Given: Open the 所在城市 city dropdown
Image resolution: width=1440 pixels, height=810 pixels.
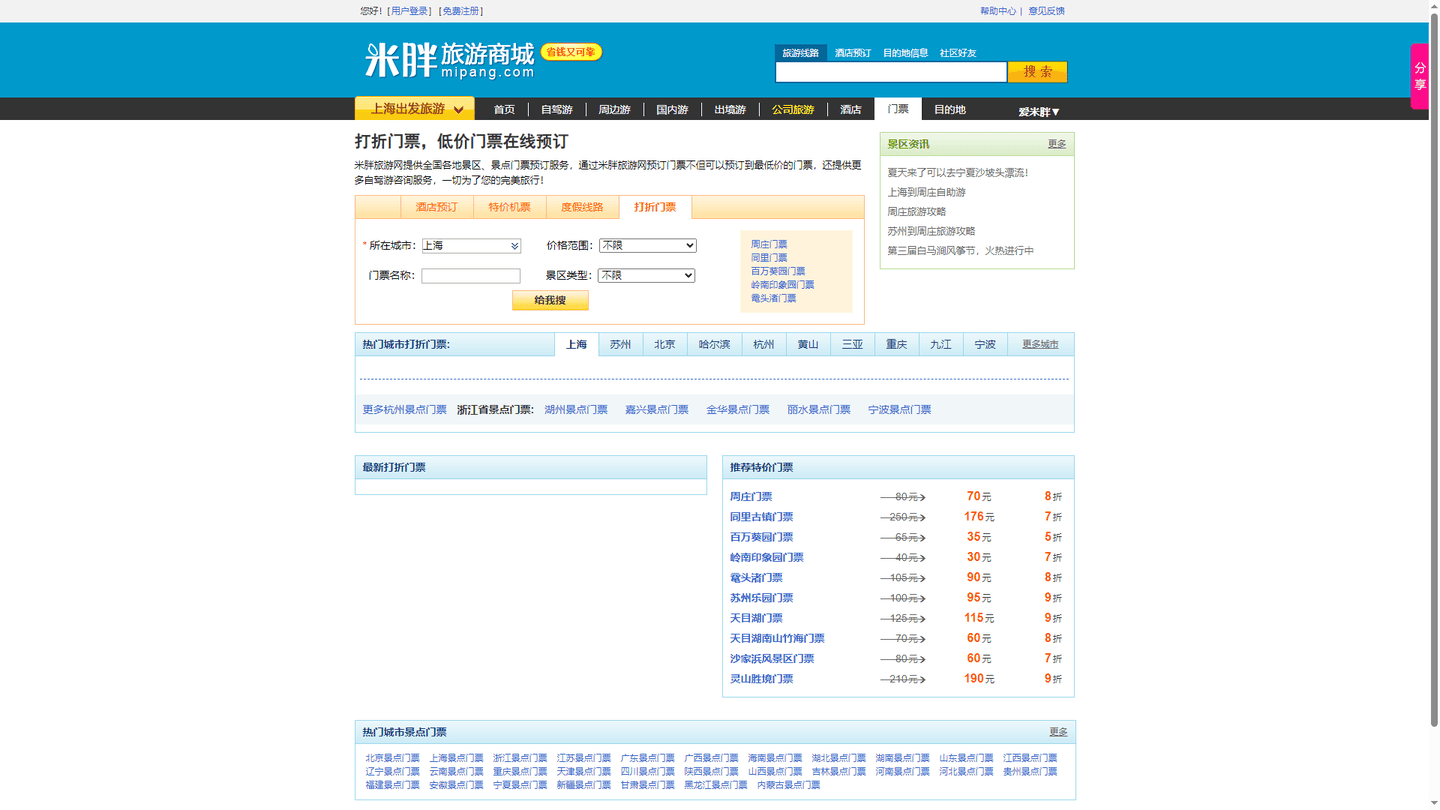Looking at the screenshot, I should click(x=471, y=245).
